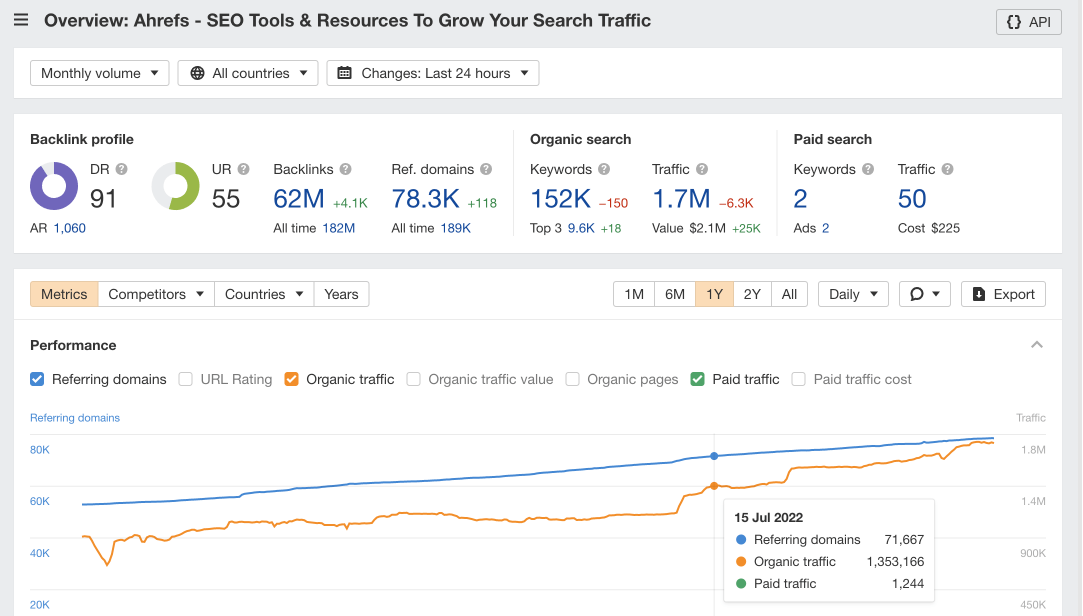Viewport: 1083px width, 616px height.
Task: Click the DR help question icon
Action: [x=122, y=169]
